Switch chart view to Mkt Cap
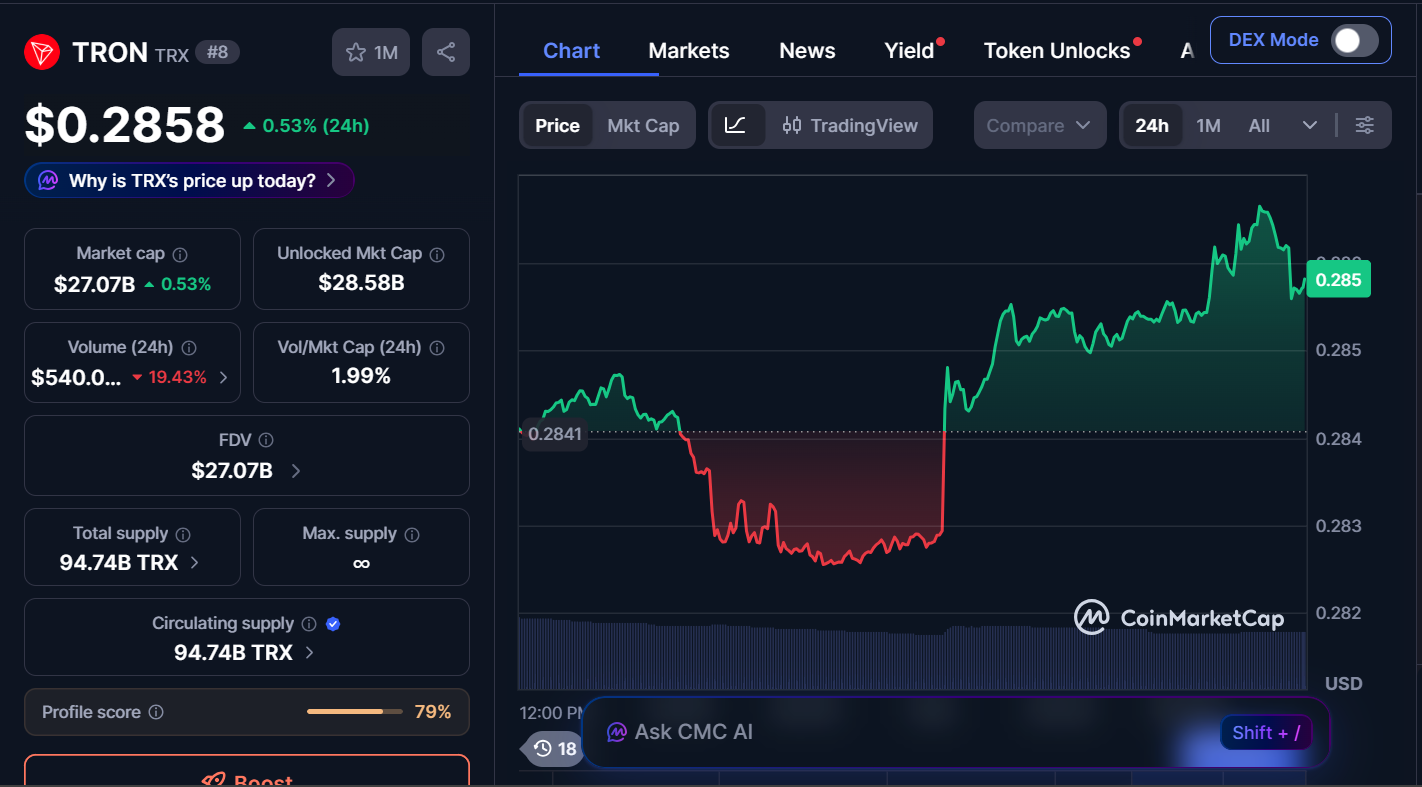1422x787 pixels. (x=643, y=125)
